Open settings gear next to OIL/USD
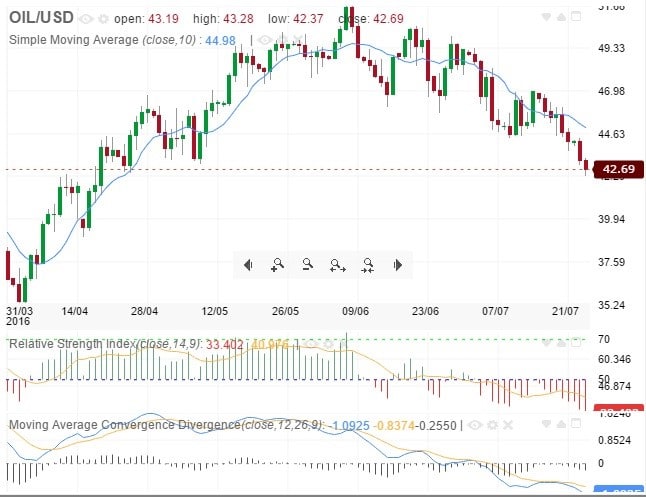 [x=103, y=19]
